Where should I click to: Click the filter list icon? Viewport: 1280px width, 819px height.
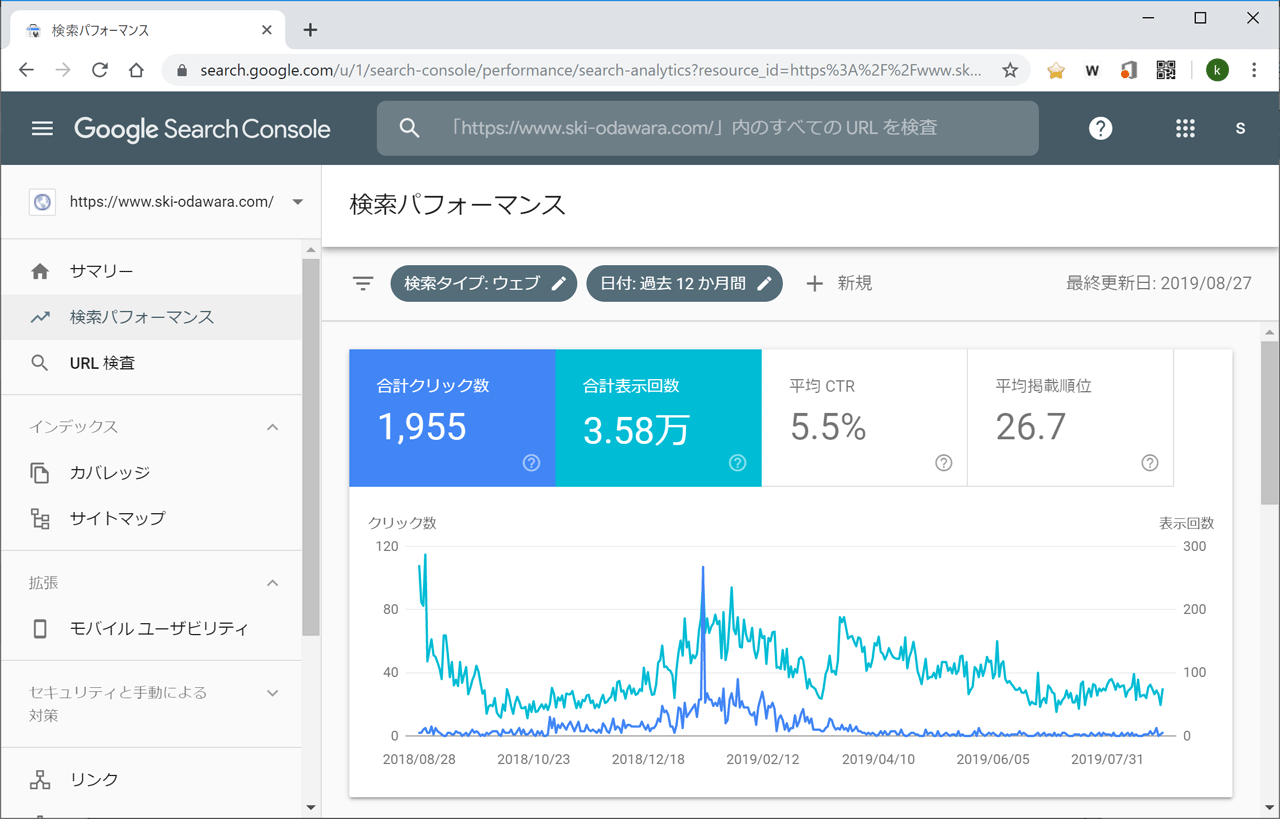pos(362,283)
